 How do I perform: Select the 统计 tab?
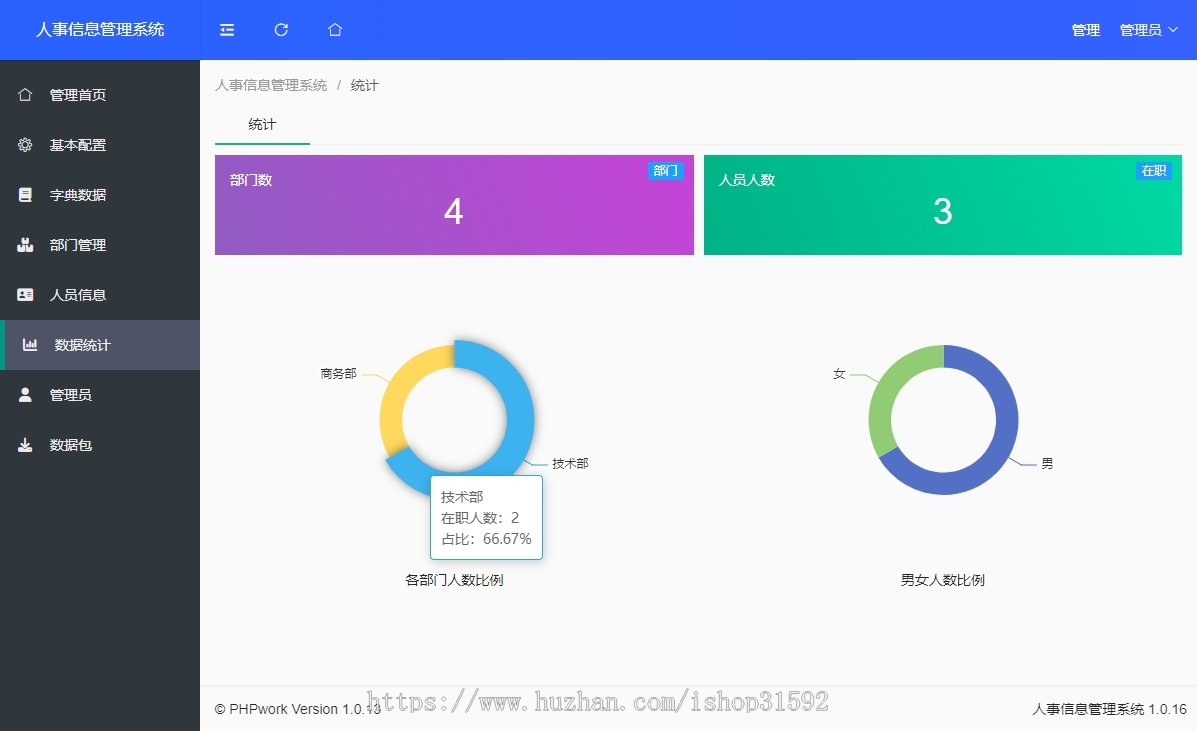(262, 124)
